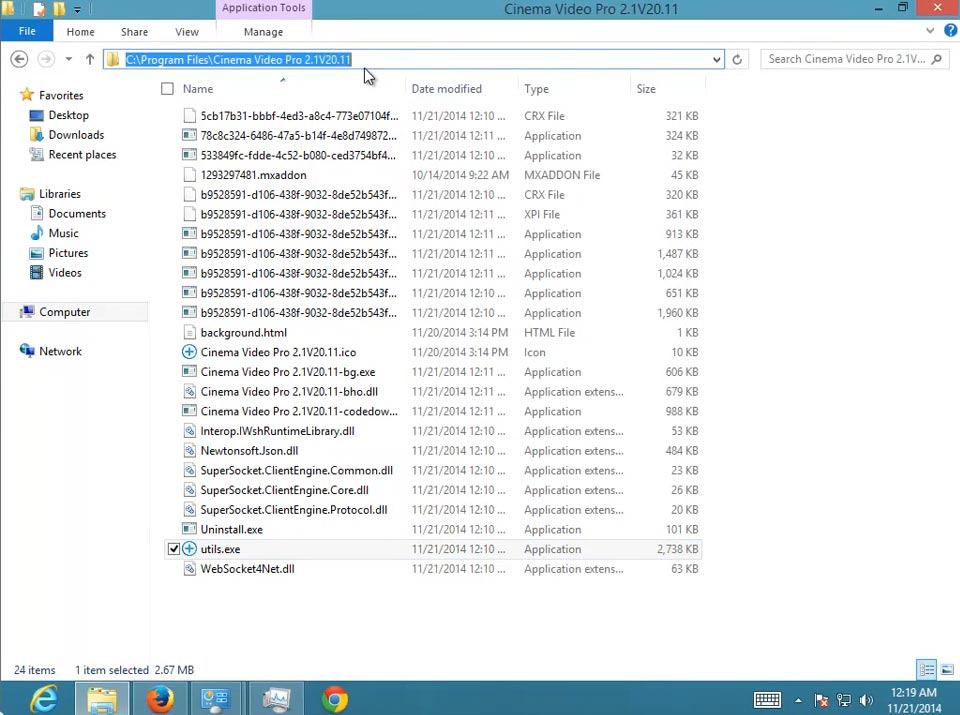Open Downloads under Favorites

[76, 135]
